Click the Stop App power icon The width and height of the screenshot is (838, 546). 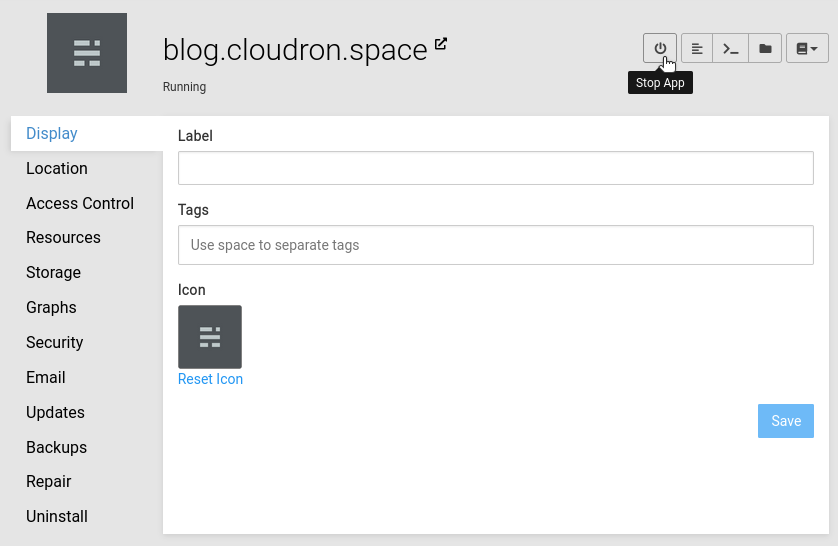tap(660, 48)
